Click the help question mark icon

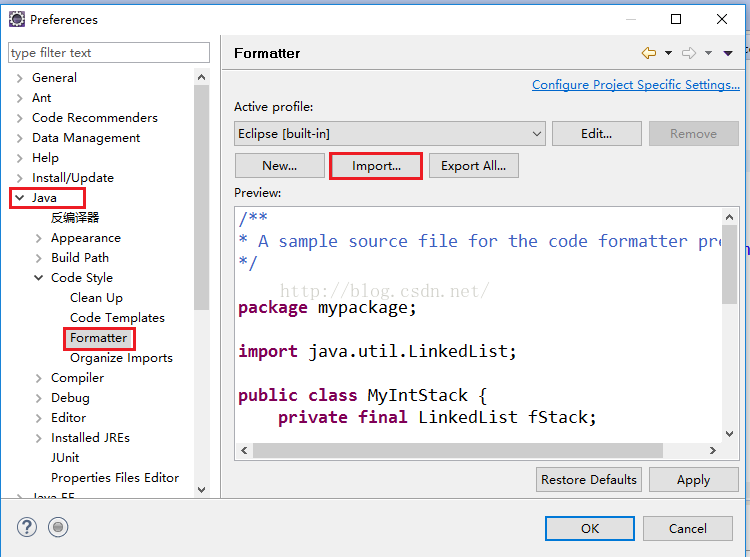pos(27,527)
